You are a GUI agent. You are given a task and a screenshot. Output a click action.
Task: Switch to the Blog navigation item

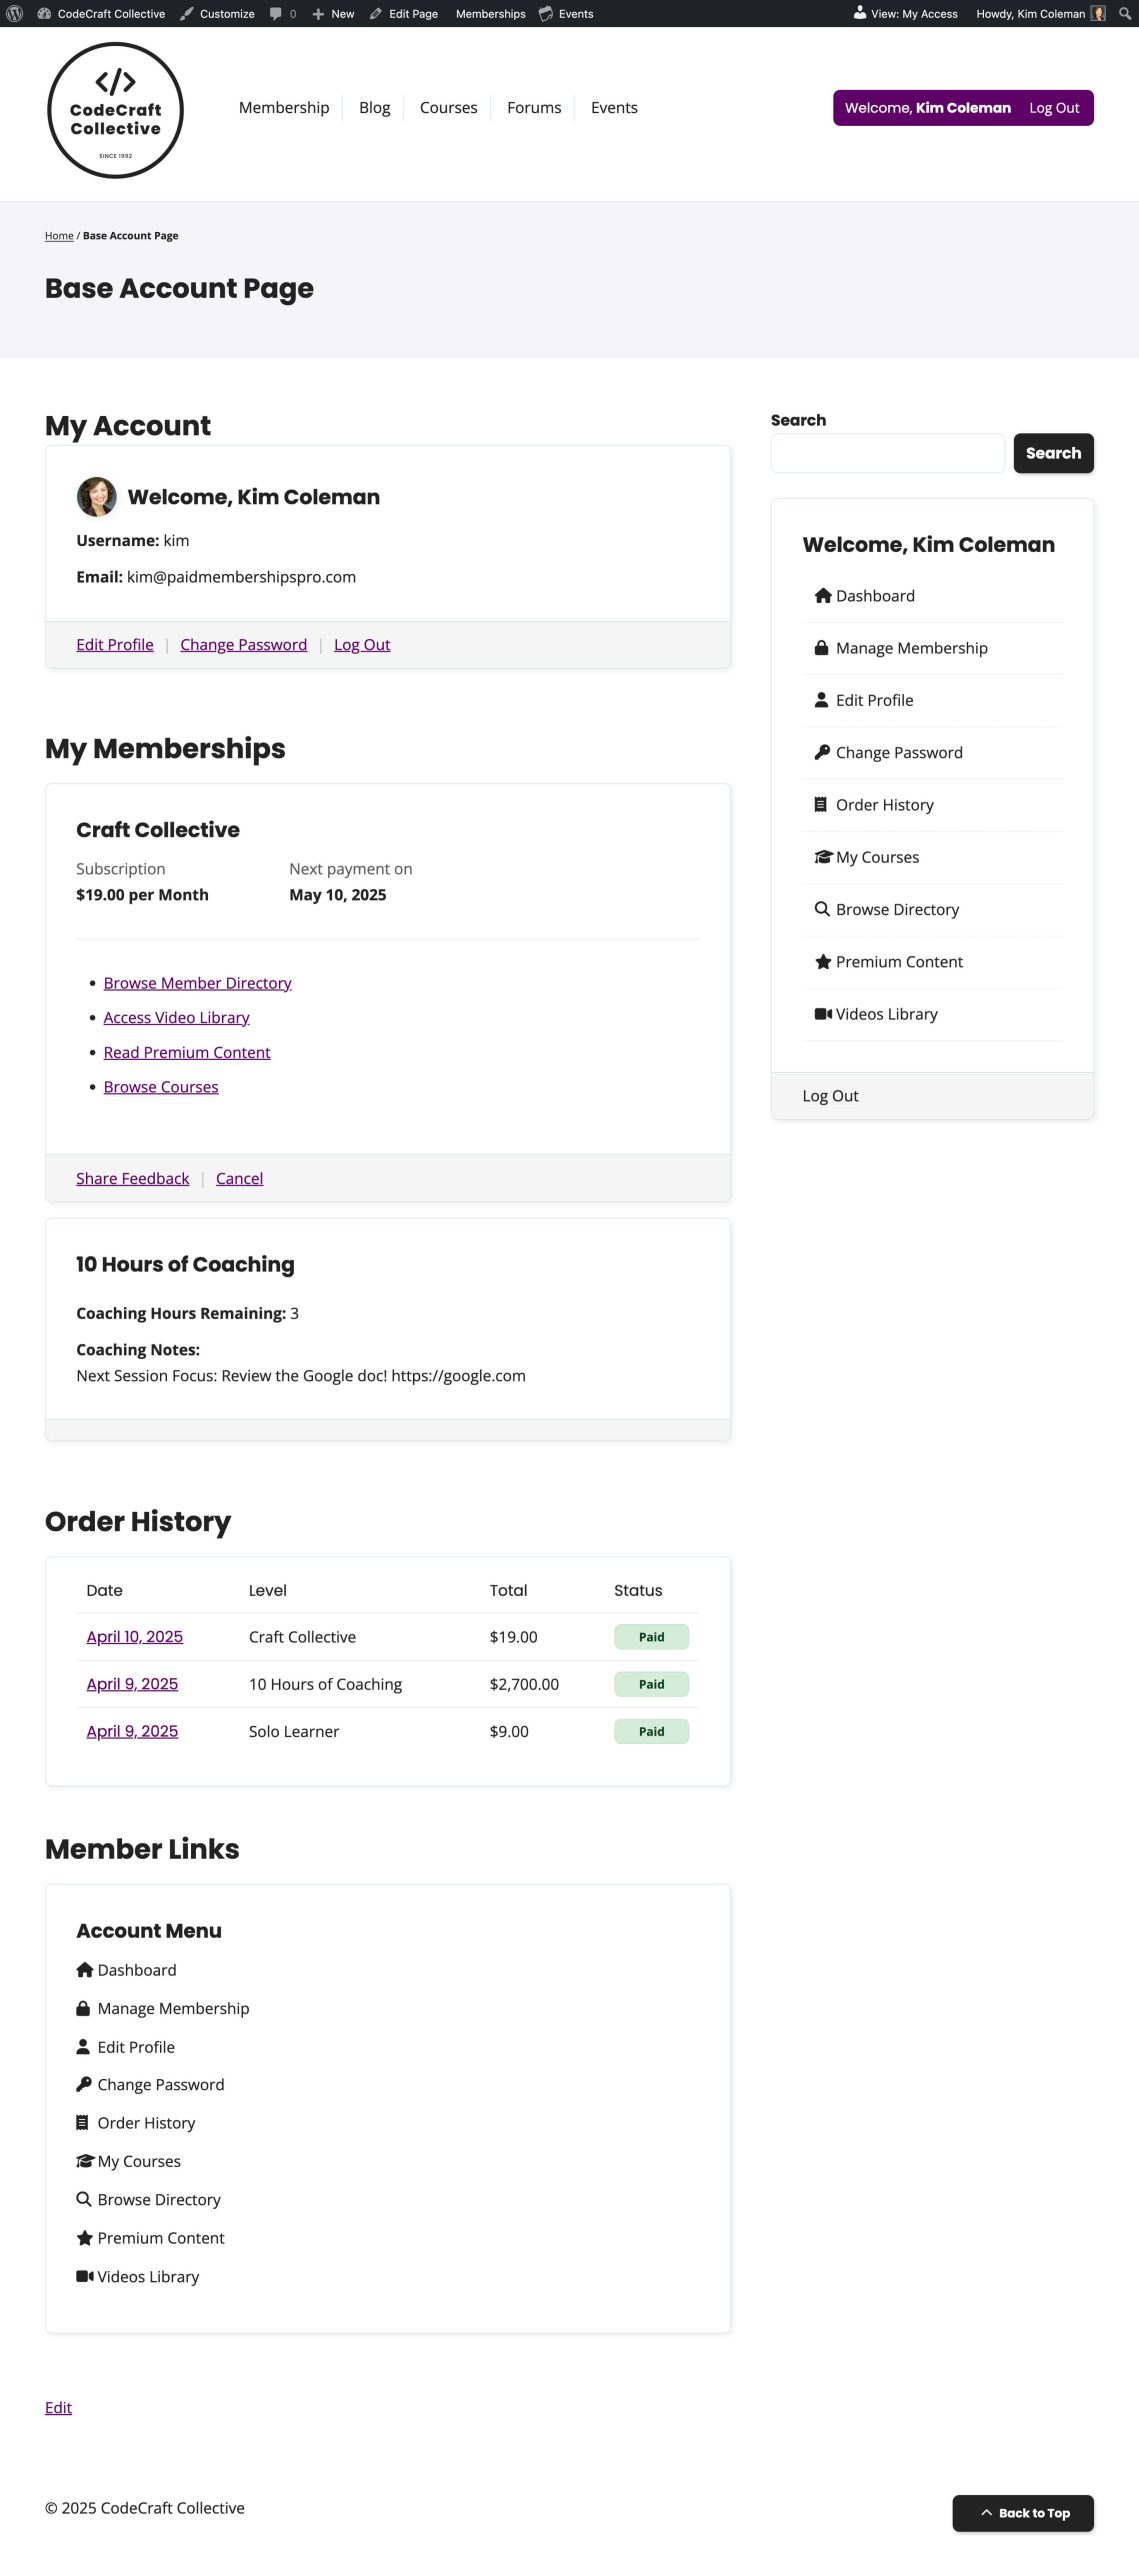click(374, 107)
